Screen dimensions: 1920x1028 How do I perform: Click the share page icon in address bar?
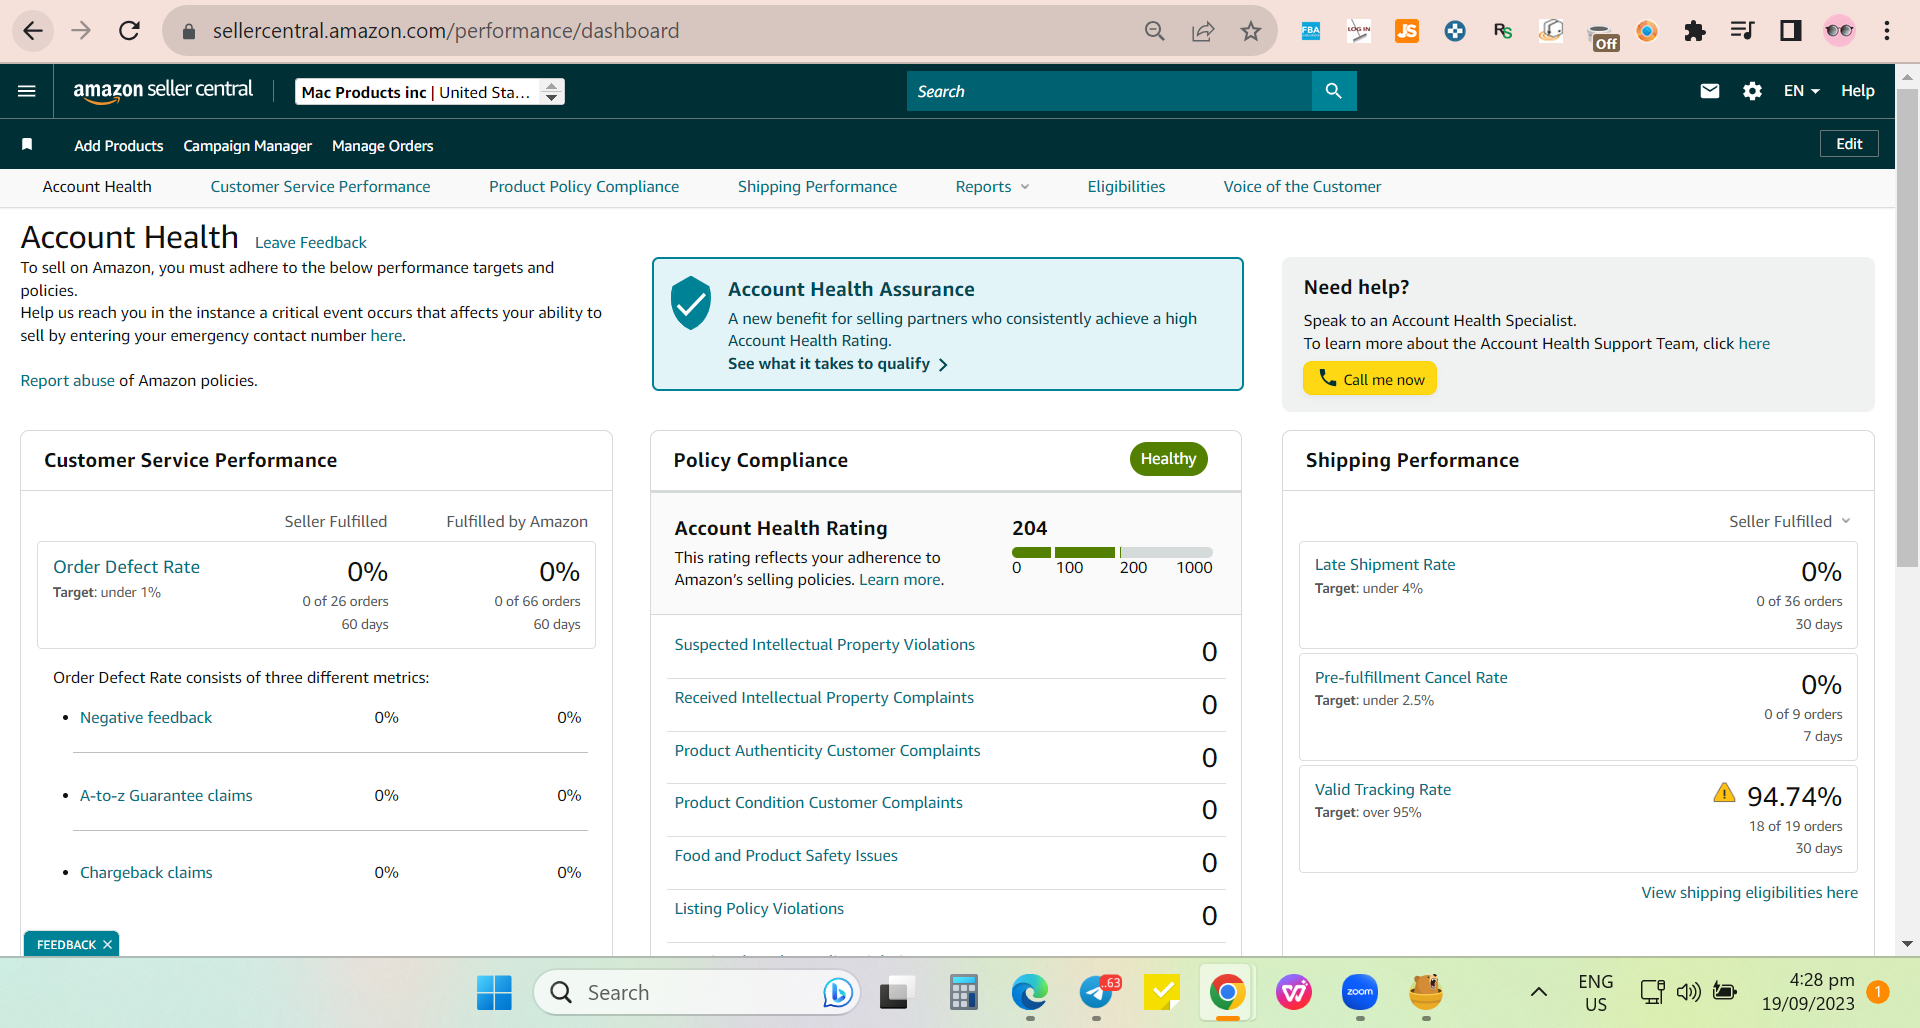[x=1202, y=31]
